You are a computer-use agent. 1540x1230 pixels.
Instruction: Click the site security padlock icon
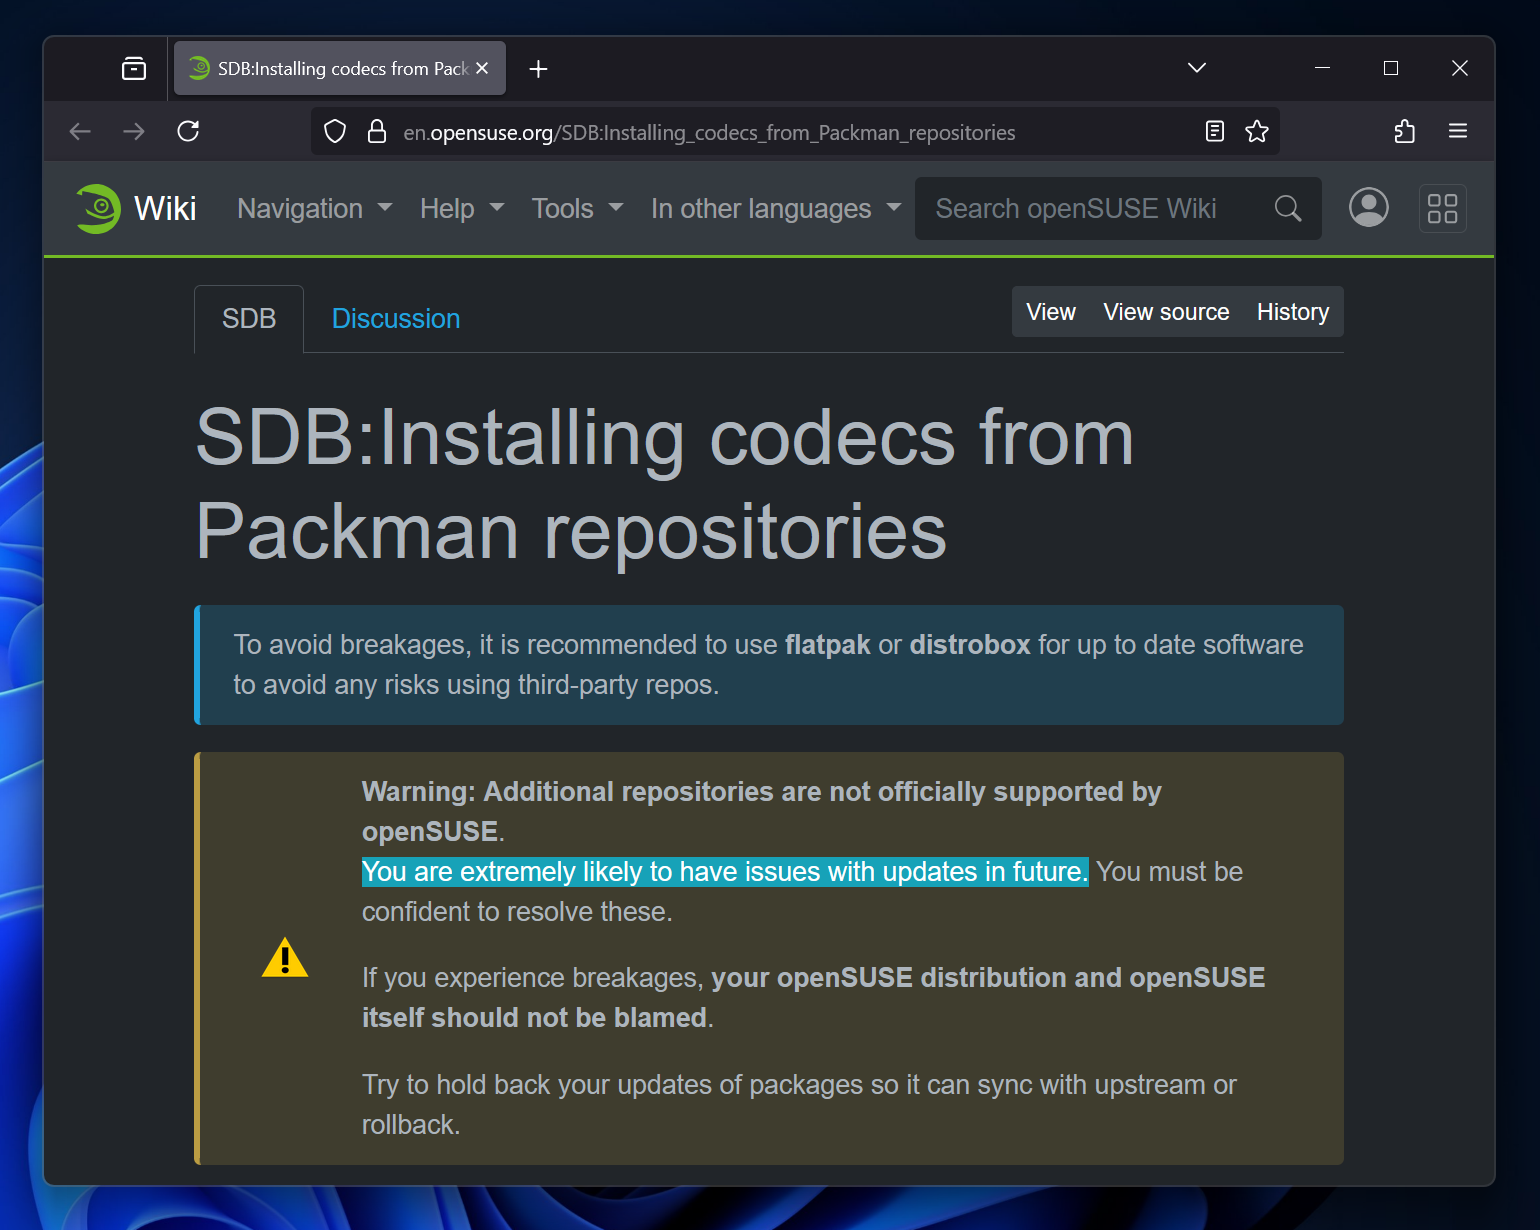coord(377,132)
